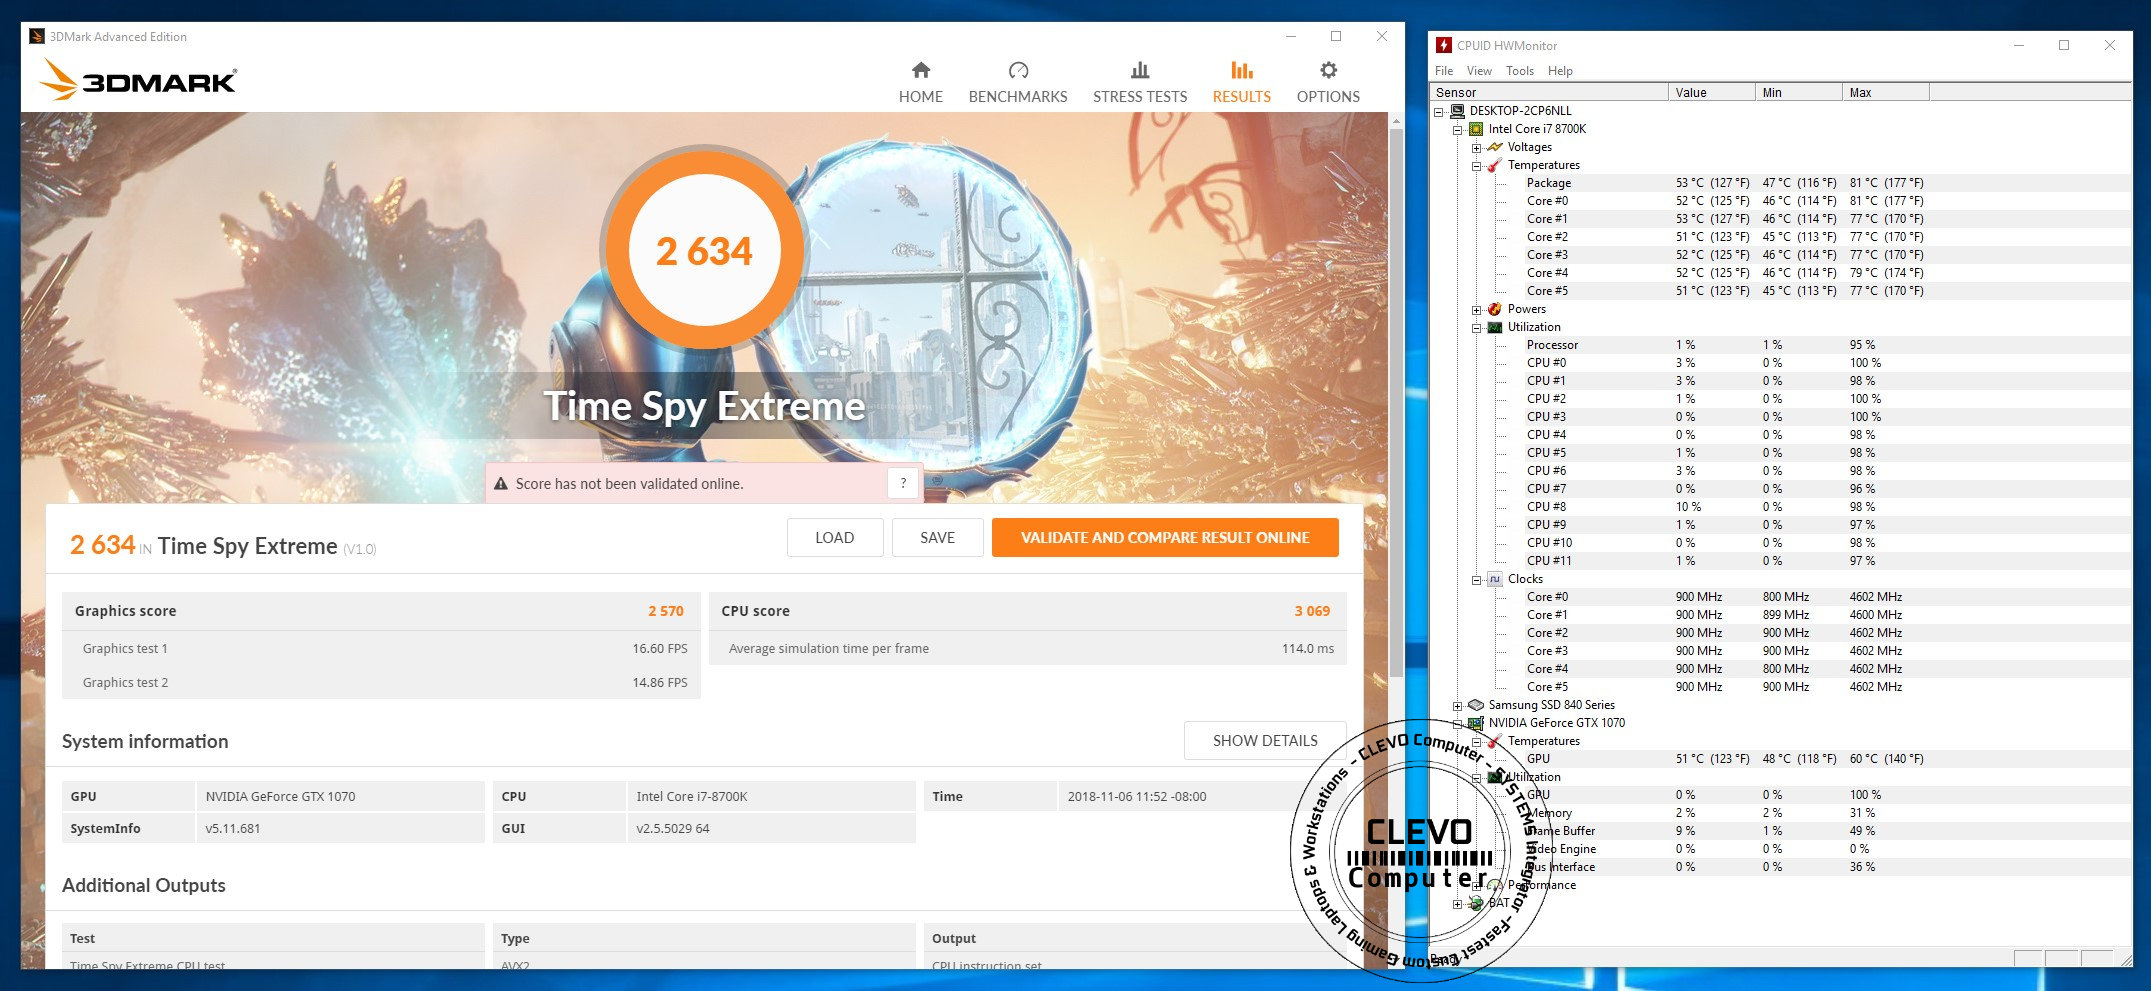Click the GUI version v2.5.5029 64
This screenshot has height=991, width=2151.
(673, 829)
